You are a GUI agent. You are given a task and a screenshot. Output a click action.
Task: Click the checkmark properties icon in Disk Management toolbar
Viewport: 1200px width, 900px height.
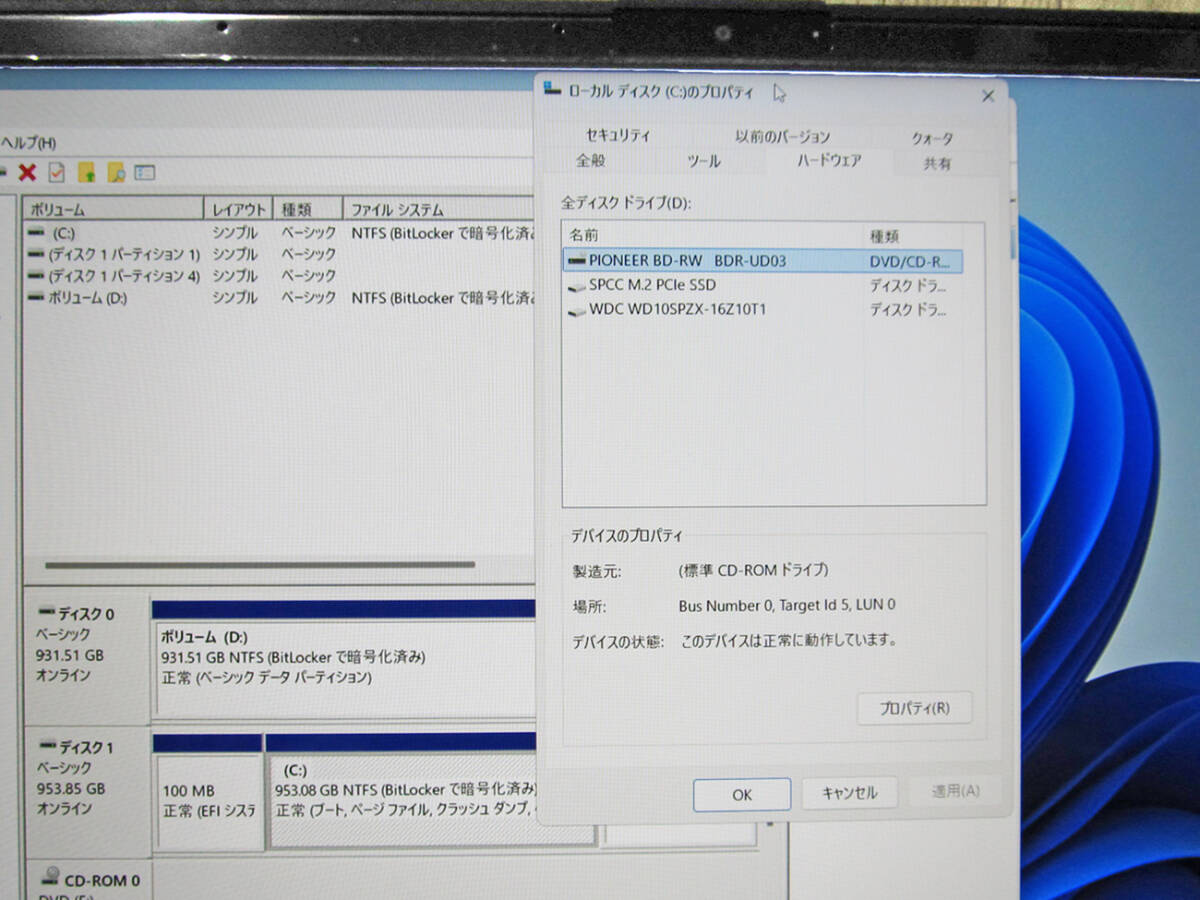pyautogui.click(x=56, y=173)
